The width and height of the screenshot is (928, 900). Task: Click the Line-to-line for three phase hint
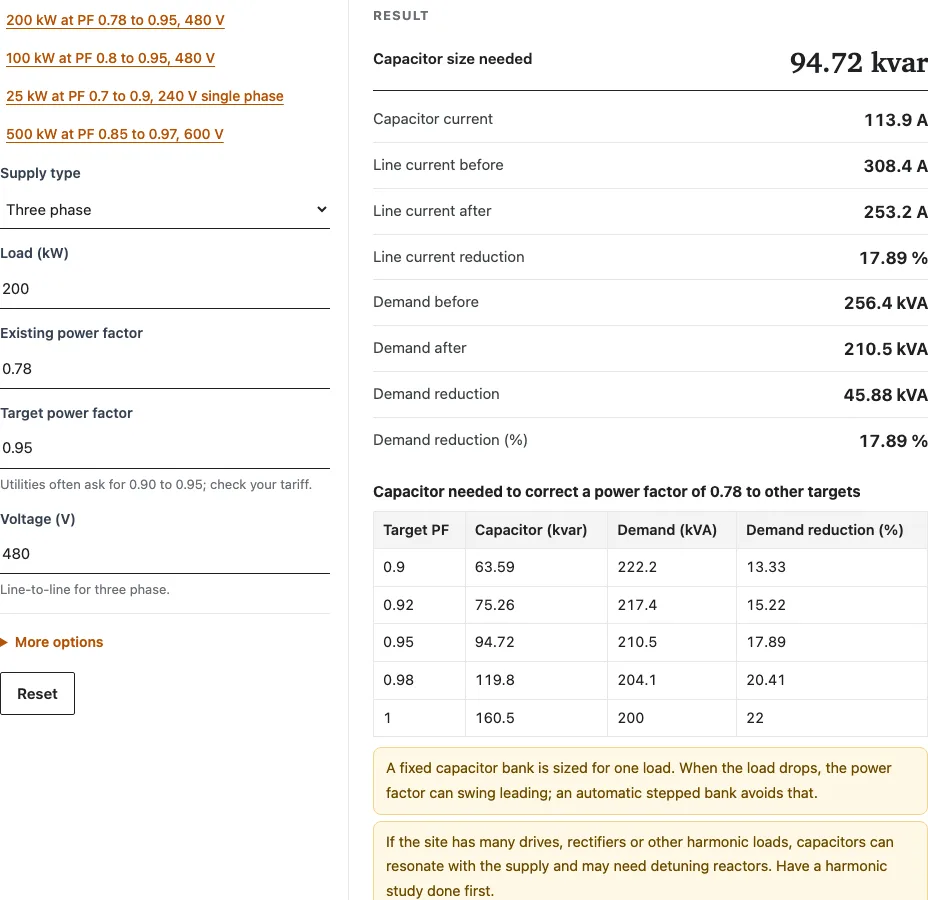click(x=85, y=589)
